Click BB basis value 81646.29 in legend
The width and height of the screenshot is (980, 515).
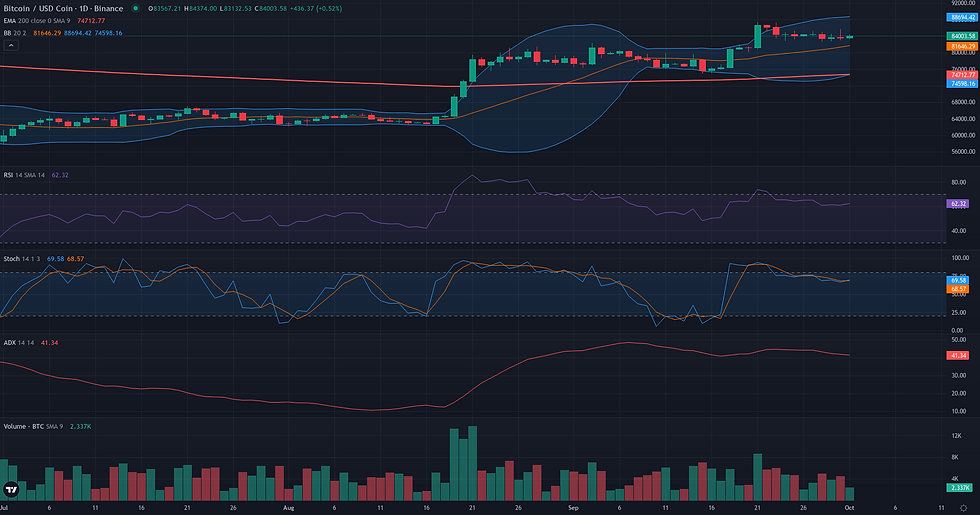pyautogui.click(x=48, y=33)
